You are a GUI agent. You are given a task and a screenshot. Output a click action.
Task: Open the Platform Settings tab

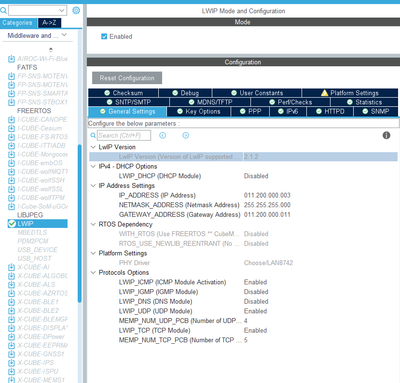[x=350, y=93]
